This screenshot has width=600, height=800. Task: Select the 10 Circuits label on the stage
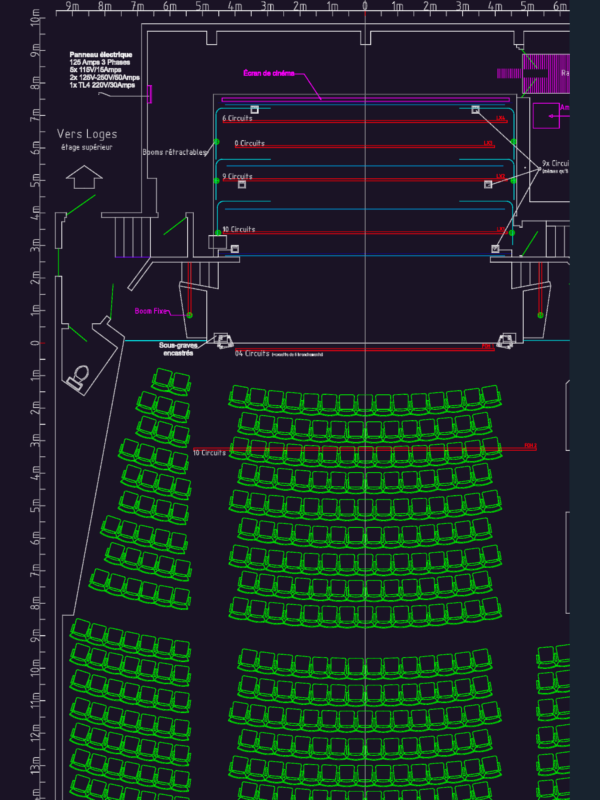[239, 229]
